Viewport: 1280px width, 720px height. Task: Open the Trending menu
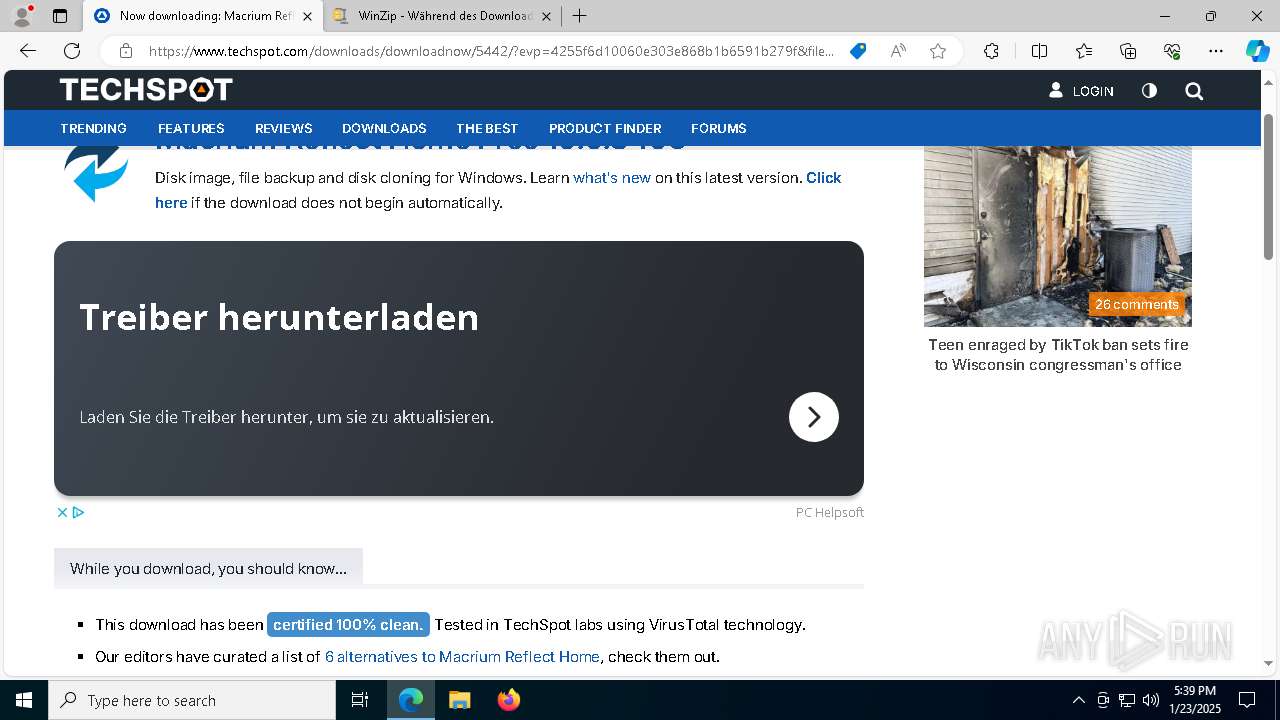pyautogui.click(x=93, y=128)
